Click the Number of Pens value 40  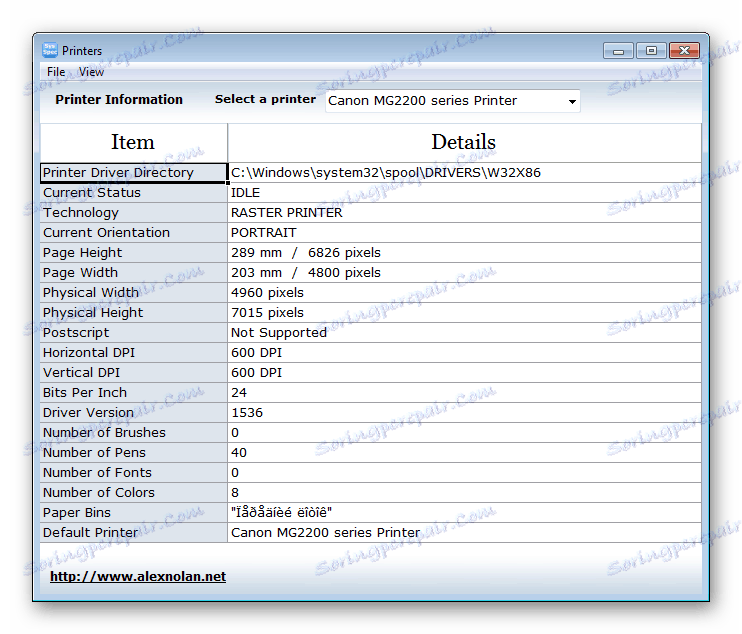[x=464, y=453]
